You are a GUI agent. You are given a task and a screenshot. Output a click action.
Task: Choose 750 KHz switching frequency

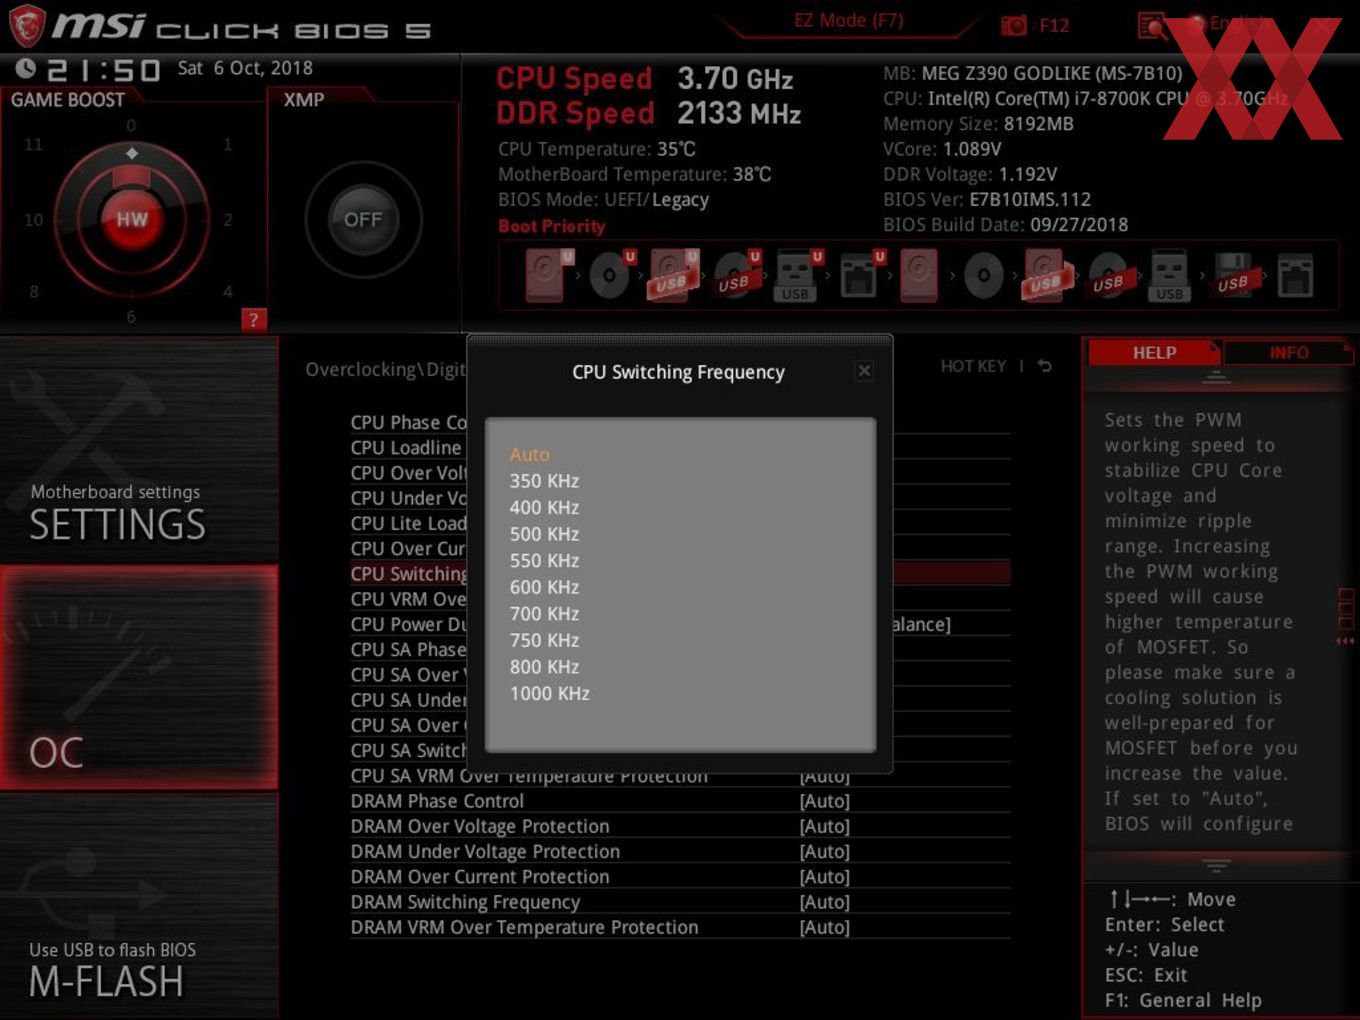pyautogui.click(x=544, y=640)
